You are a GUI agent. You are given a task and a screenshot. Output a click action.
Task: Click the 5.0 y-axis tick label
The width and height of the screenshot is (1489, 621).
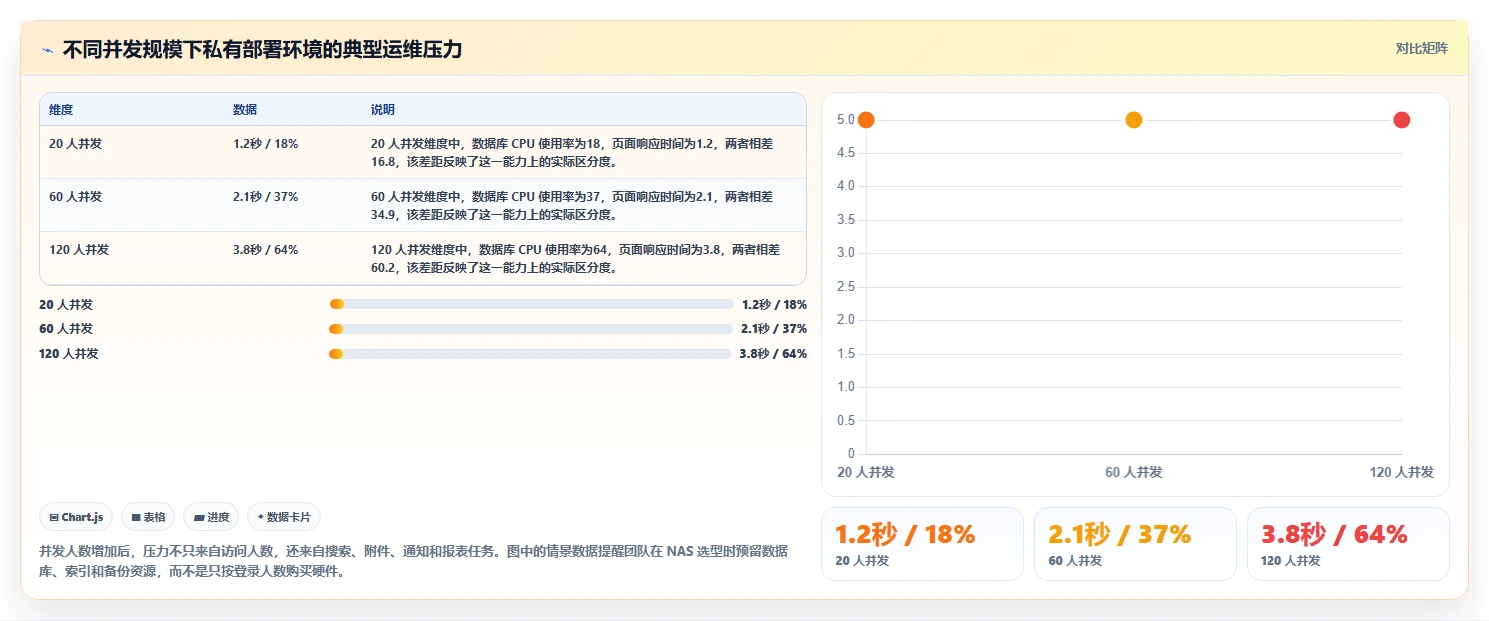pos(845,120)
